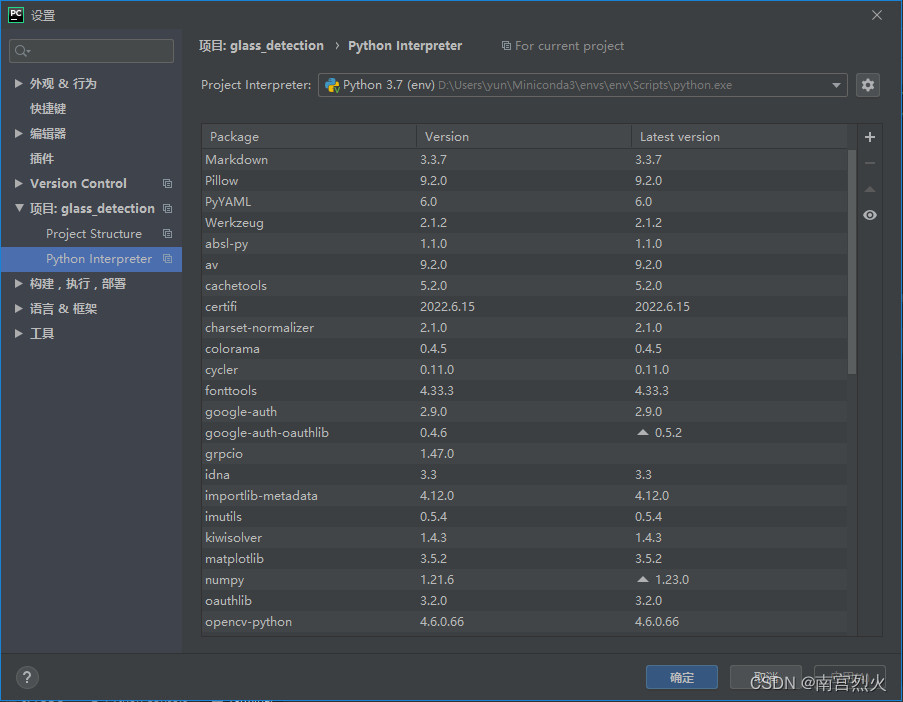Click the package list vertical scrollbar
Screen dimensions: 903x702
(852, 262)
